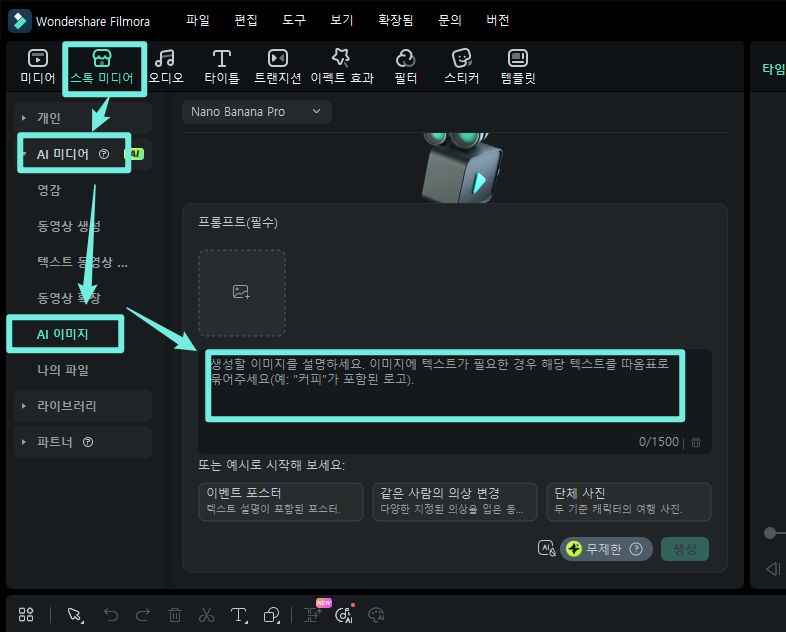Open the 버전 menu
This screenshot has height=632, width=786.
click(x=498, y=21)
